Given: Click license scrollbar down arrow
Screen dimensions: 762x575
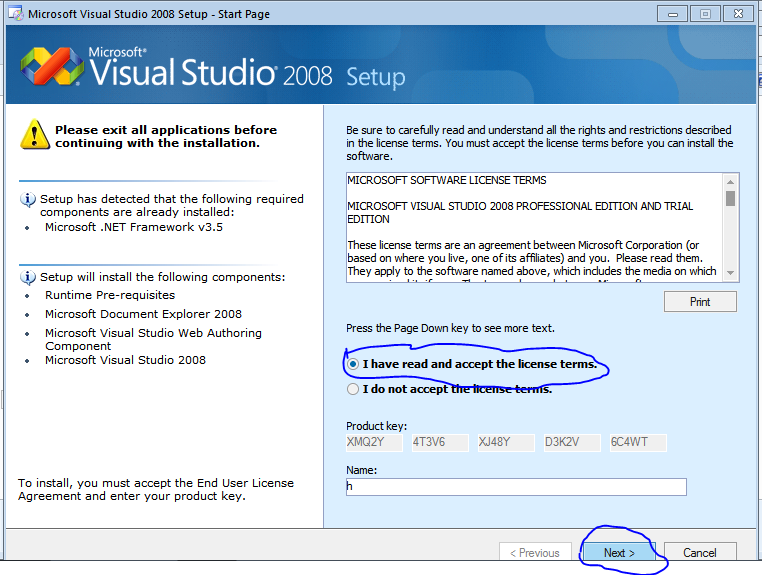Looking at the screenshot, I should [730, 273].
